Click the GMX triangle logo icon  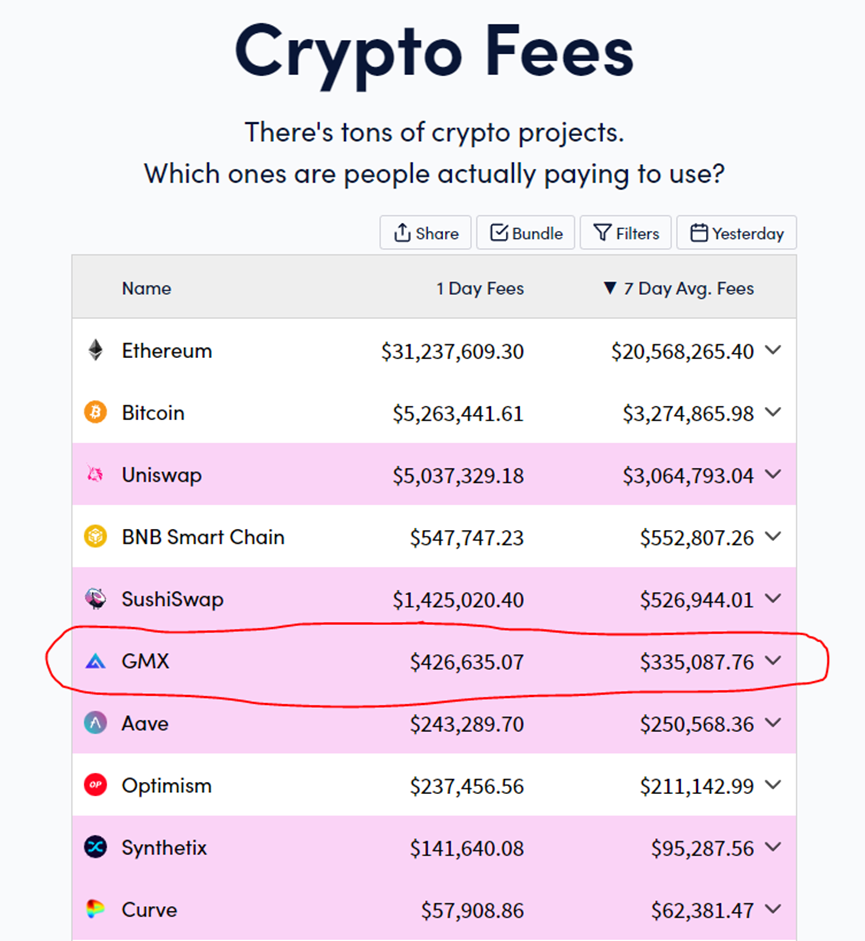[x=95, y=661]
